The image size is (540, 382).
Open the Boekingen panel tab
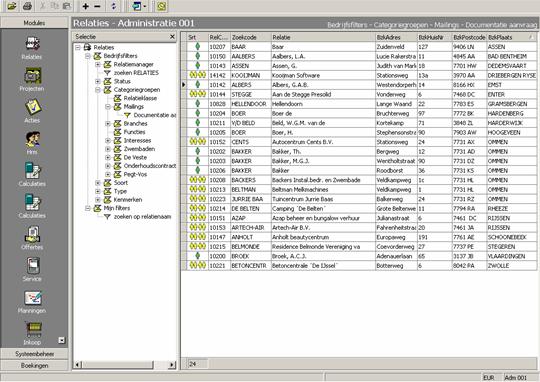click(x=34, y=365)
